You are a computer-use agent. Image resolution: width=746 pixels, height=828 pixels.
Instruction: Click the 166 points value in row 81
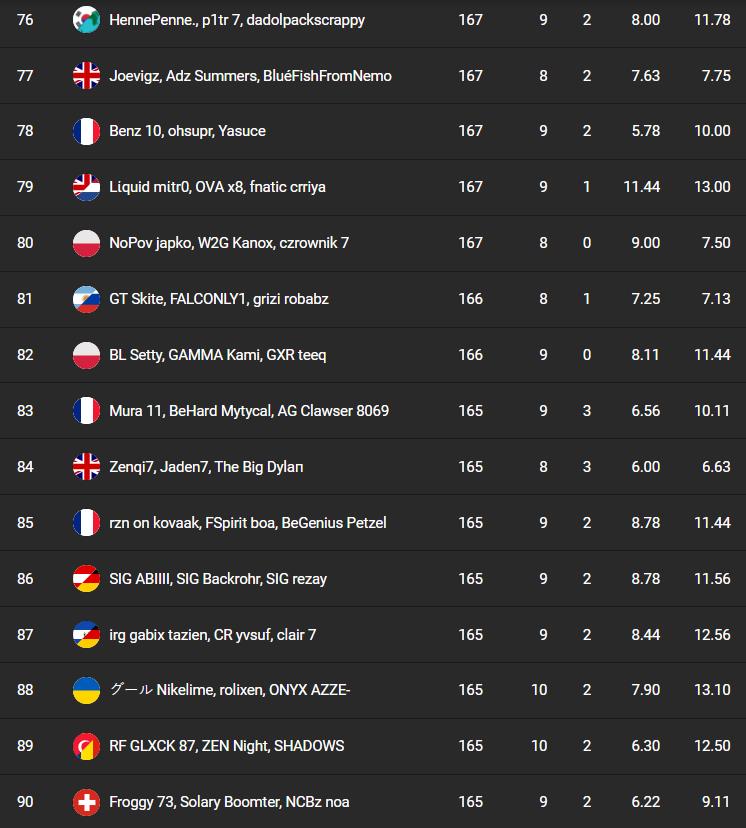click(x=470, y=299)
